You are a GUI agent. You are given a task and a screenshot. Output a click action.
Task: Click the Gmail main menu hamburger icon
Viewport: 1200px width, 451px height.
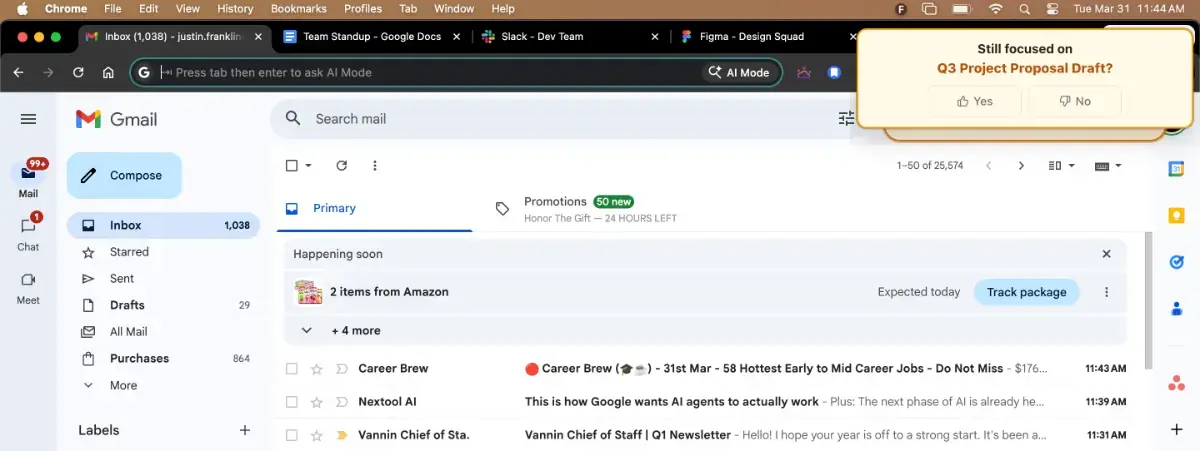click(28, 119)
